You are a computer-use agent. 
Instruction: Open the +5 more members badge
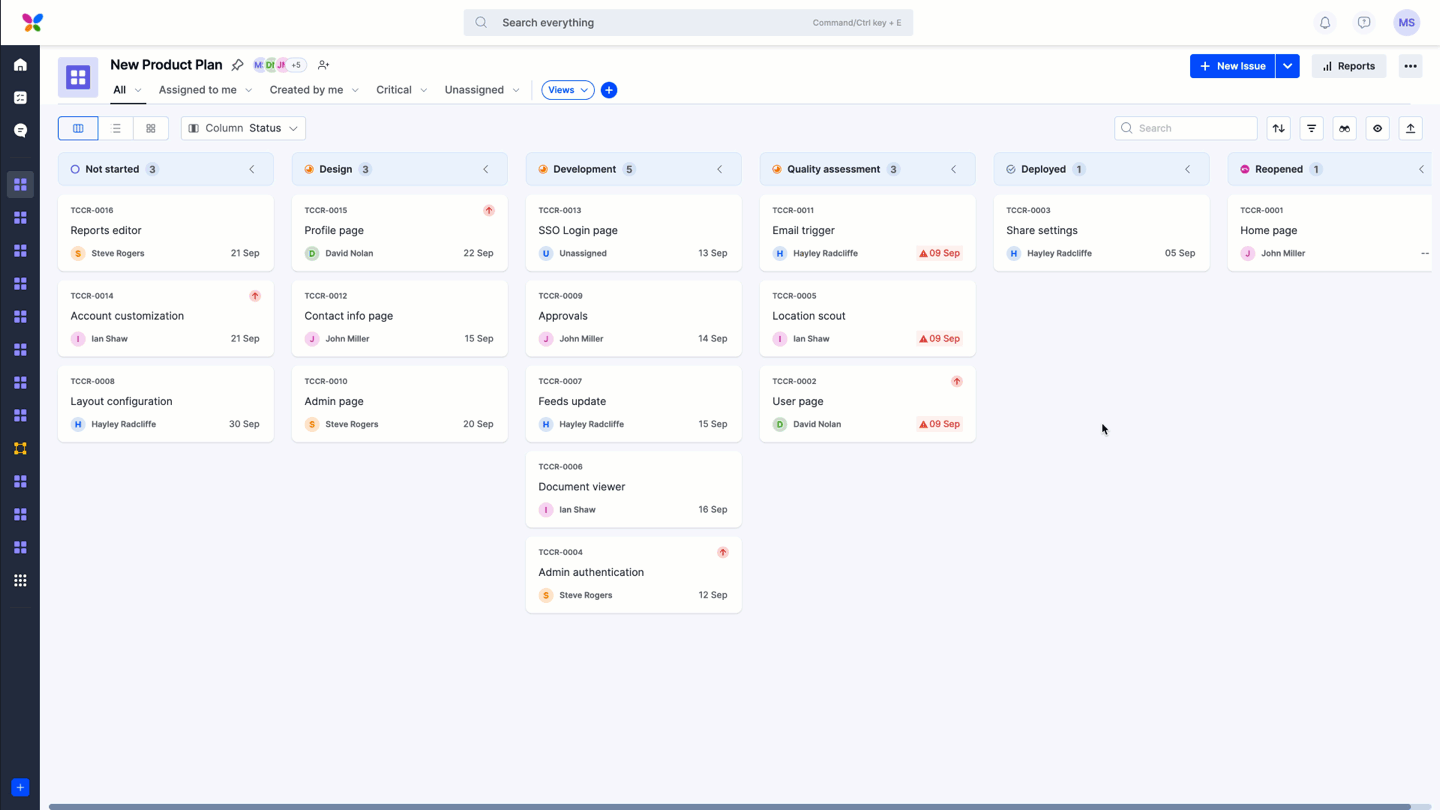pyautogui.click(x=296, y=65)
